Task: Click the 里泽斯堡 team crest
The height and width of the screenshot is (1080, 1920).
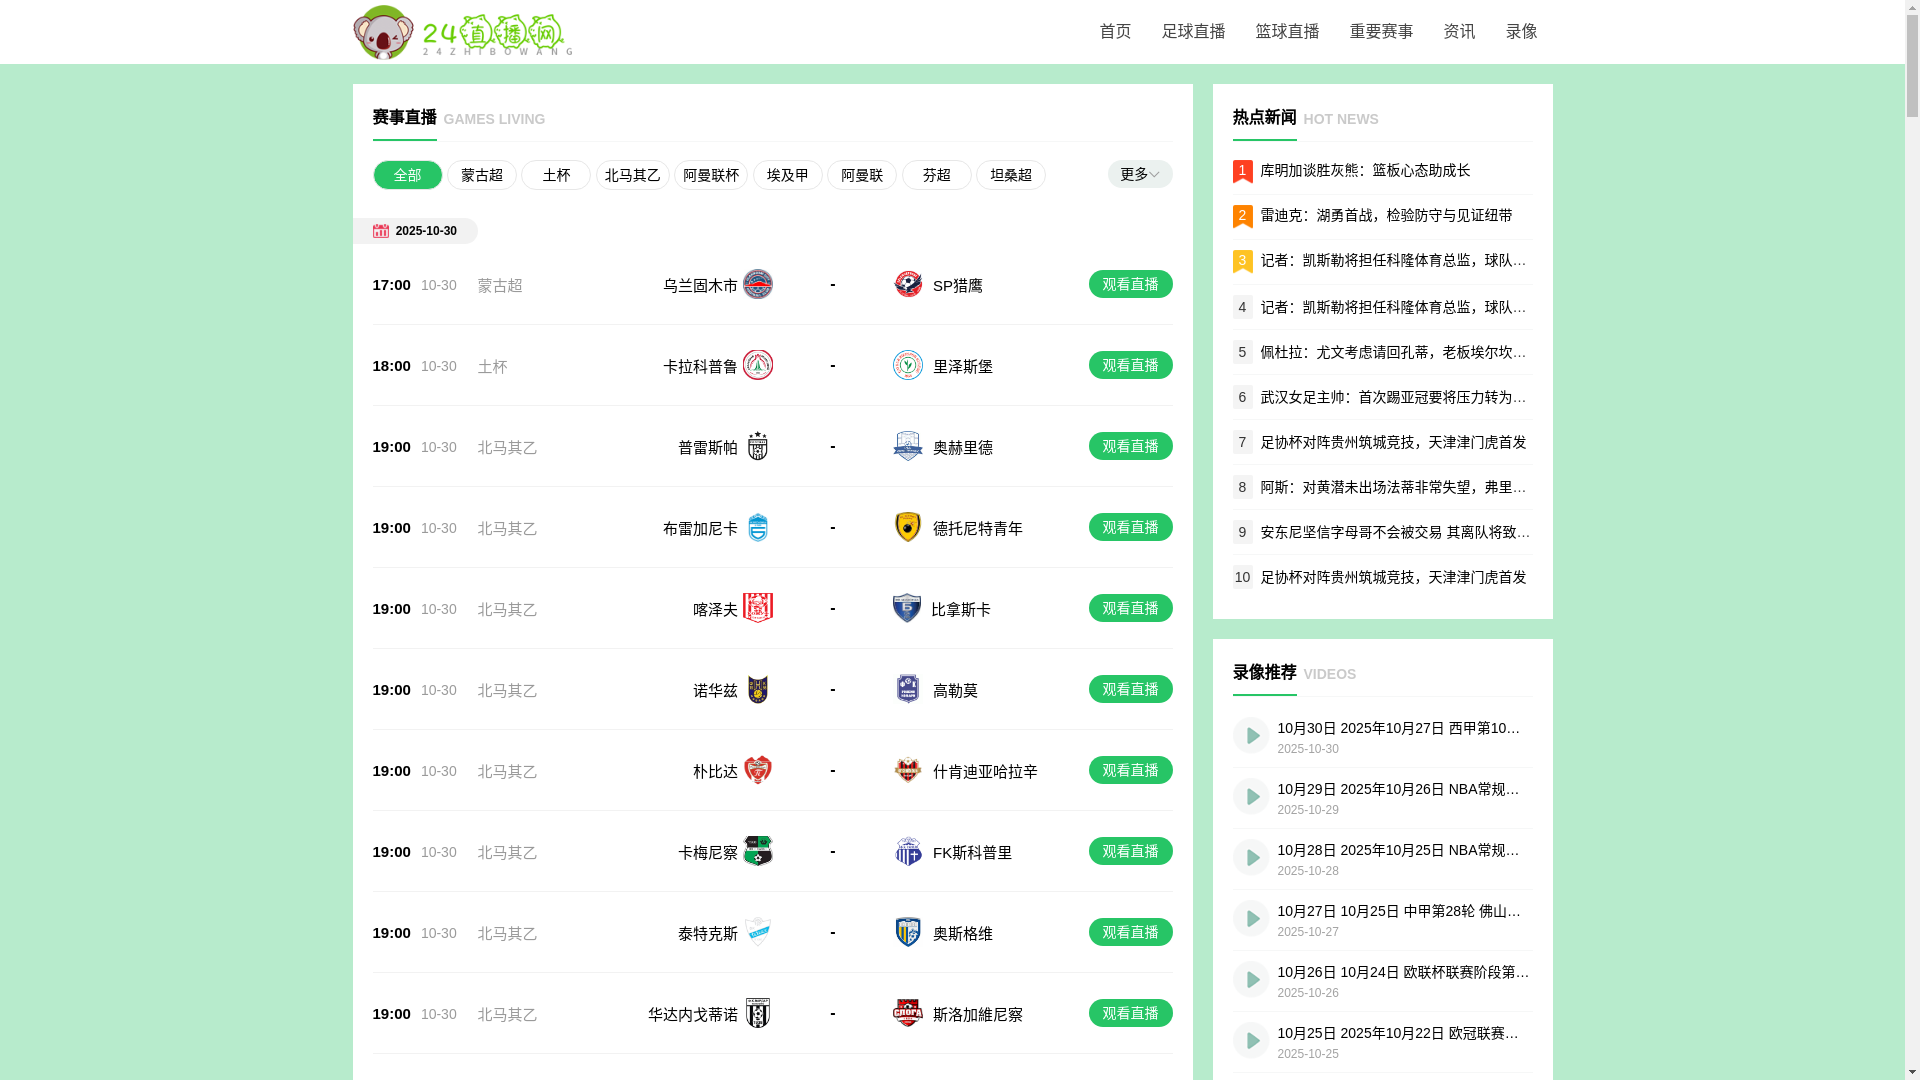Action: click(908, 365)
